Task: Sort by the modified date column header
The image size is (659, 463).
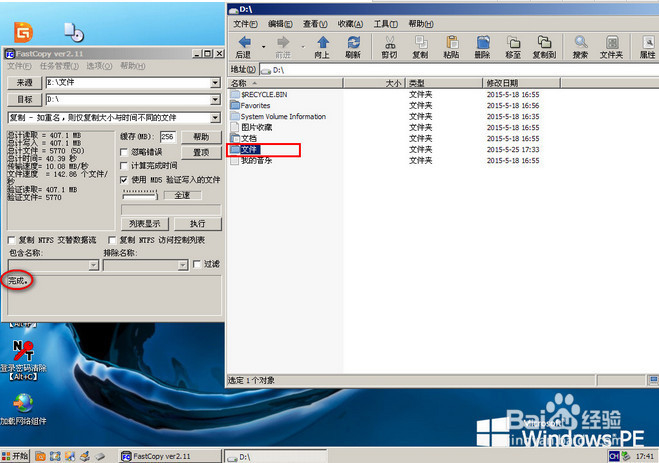Action: point(521,83)
